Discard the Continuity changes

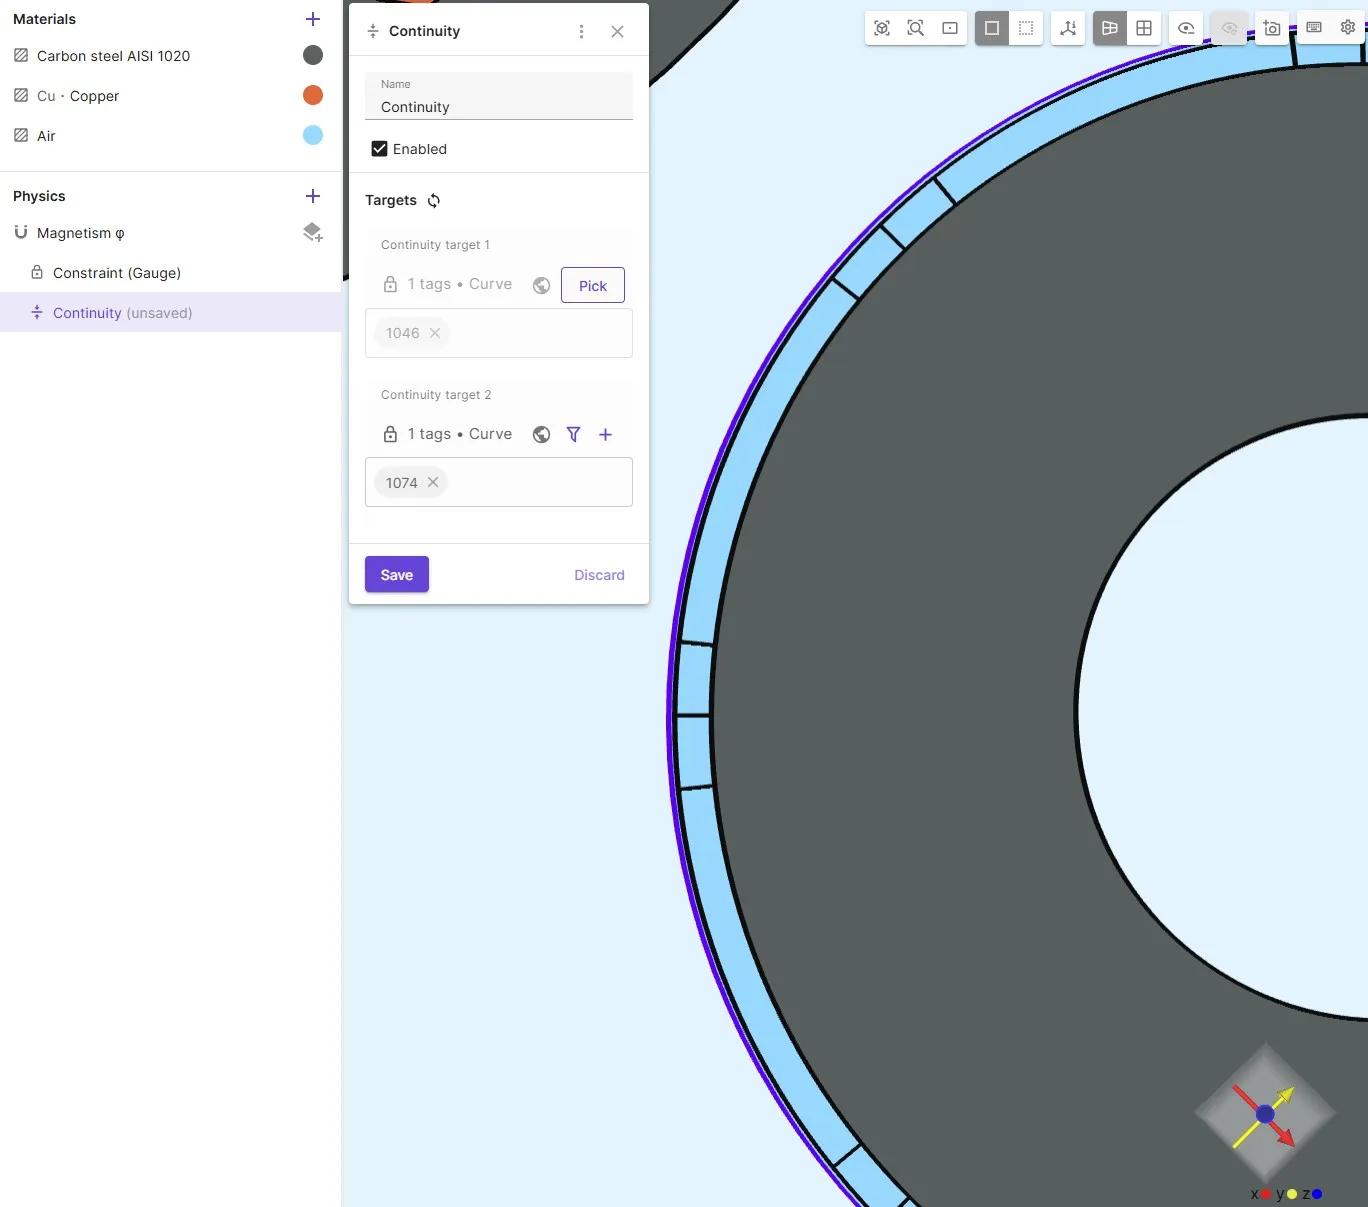tap(599, 575)
